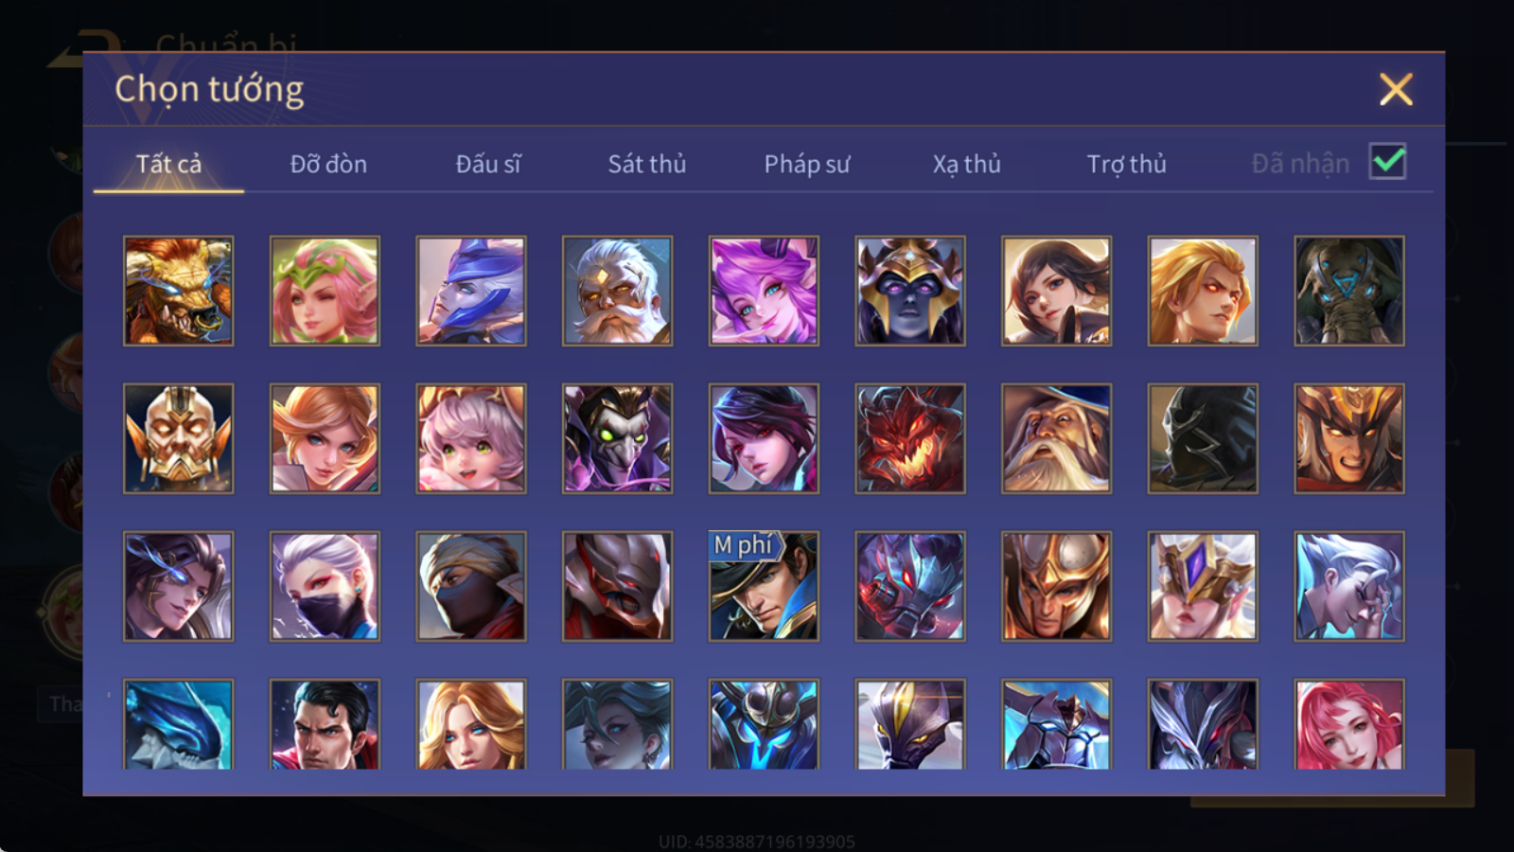Choose the purple-haired fox girl hero
This screenshot has width=1514, height=852.
click(x=764, y=291)
